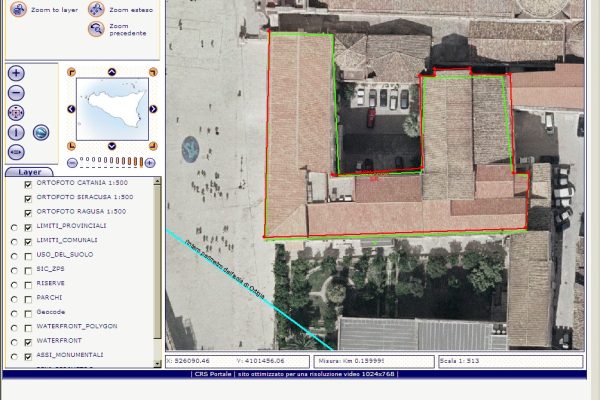This screenshot has width=600, height=400.
Task: Click the Zoom esteso icon
Action: (96, 9)
